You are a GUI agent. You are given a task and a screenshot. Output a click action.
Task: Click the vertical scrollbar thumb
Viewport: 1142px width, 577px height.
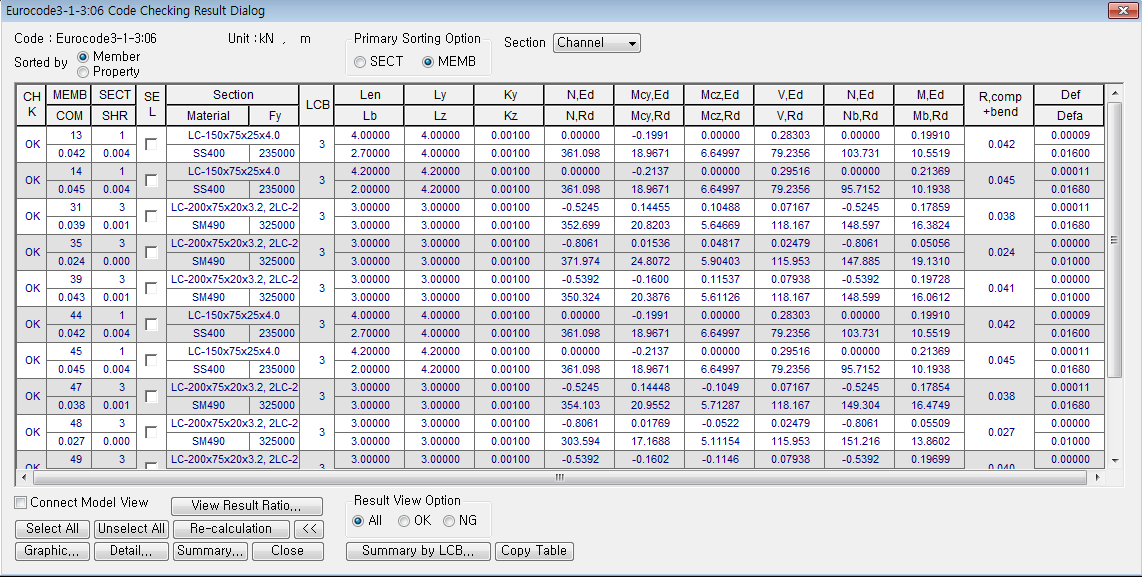pos(1114,240)
